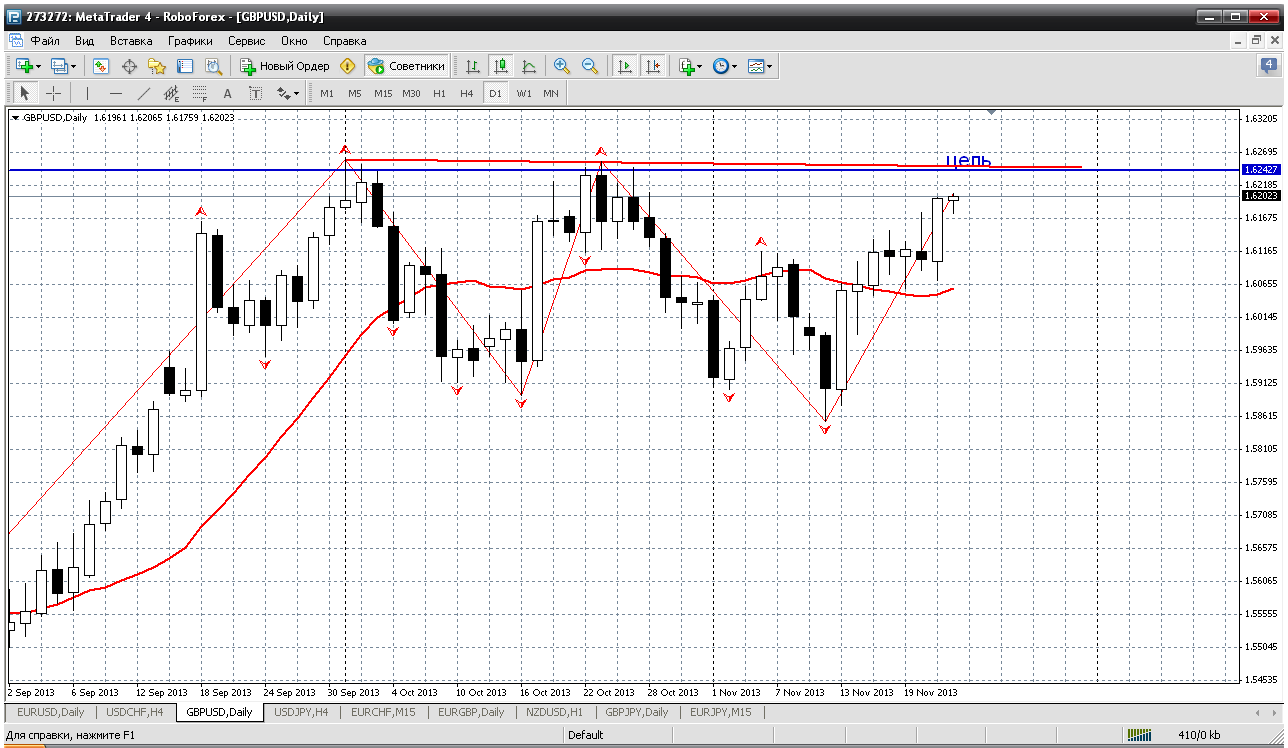Switch to NZDUSD,H1 chart tab
The height and width of the screenshot is (748, 1288).
pyautogui.click(x=555, y=712)
